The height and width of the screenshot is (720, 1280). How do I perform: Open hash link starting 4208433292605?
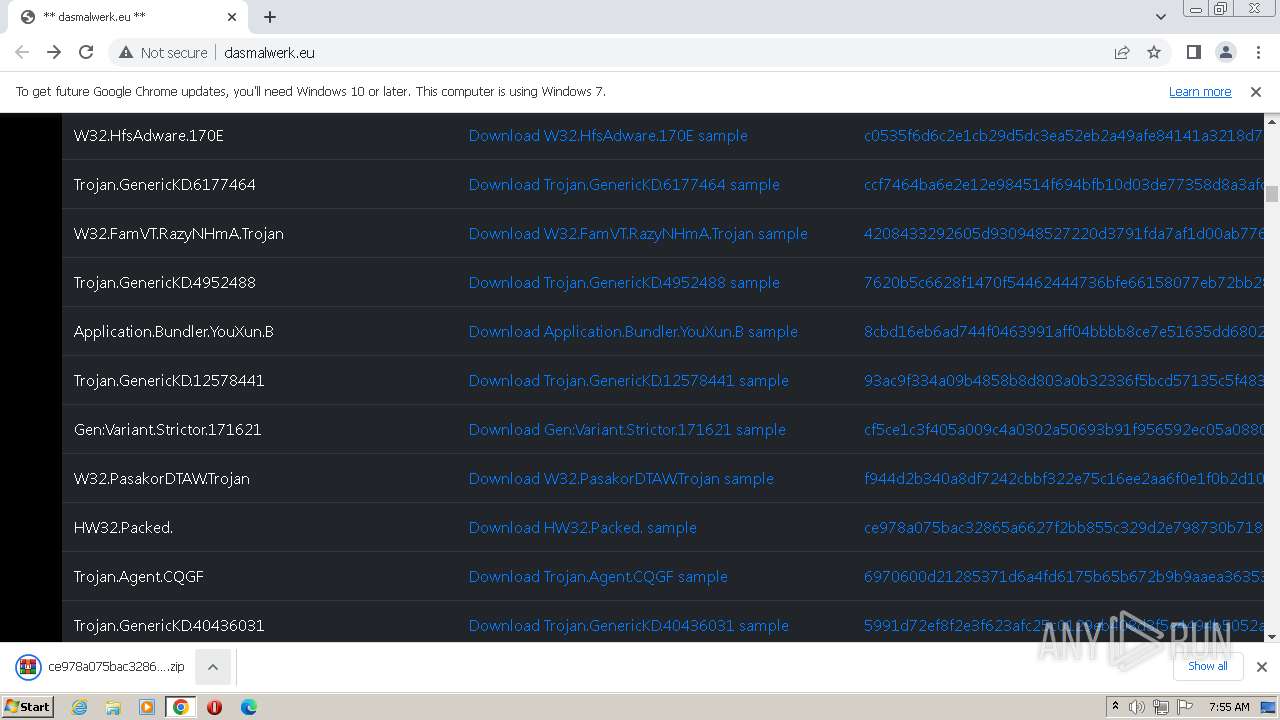click(x=1064, y=233)
